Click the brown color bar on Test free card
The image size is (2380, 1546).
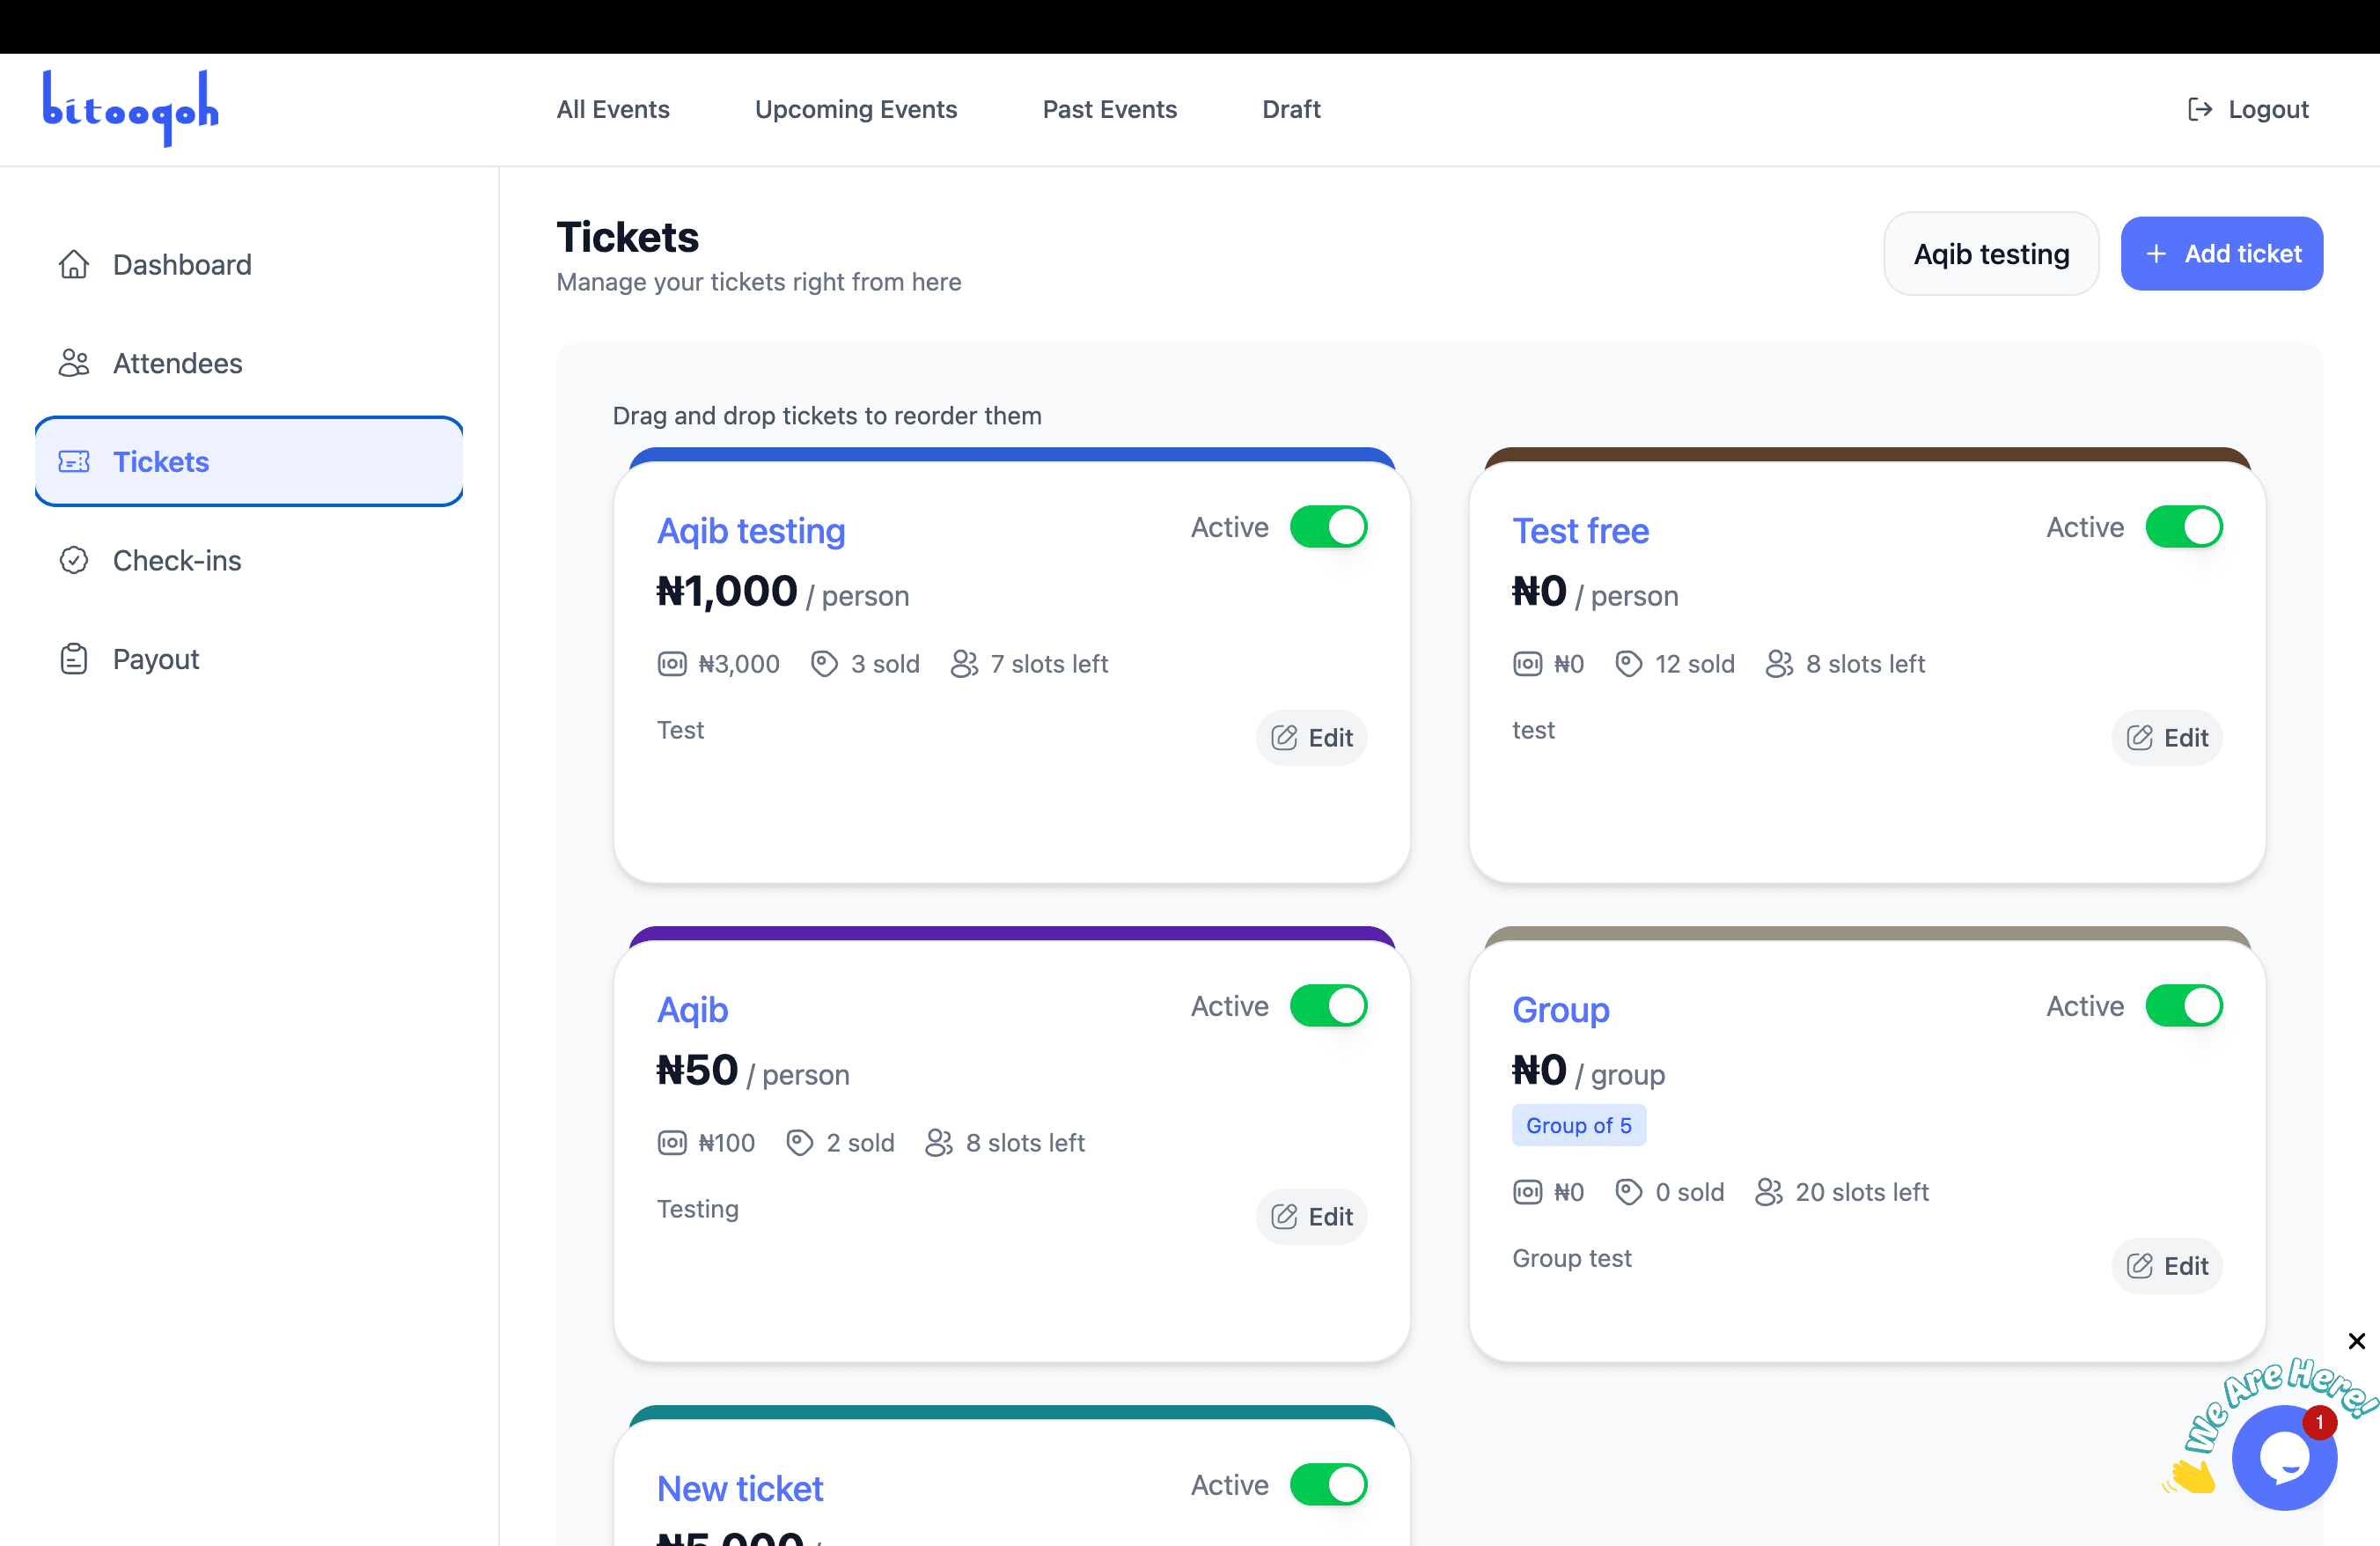1867,455
